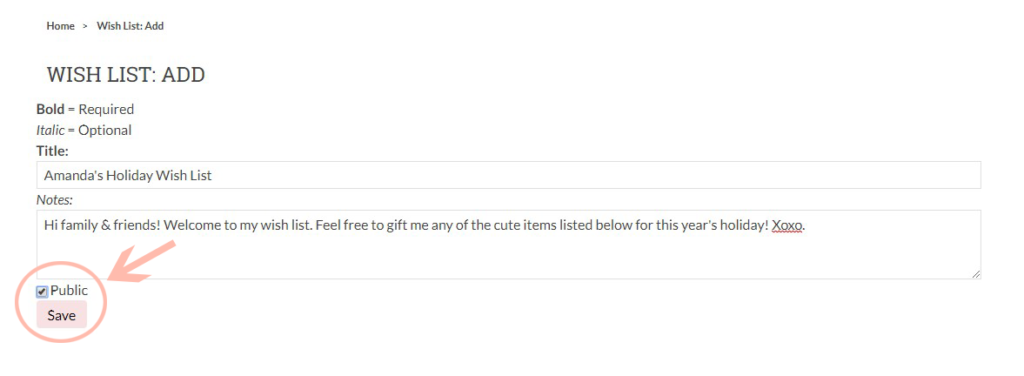Click the Save button
This screenshot has width=1024, height=376.
(x=61, y=315)
